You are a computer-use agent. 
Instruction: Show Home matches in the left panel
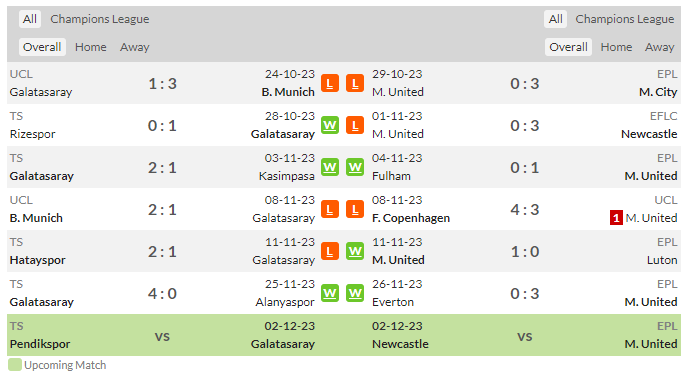tap(91, 47)
